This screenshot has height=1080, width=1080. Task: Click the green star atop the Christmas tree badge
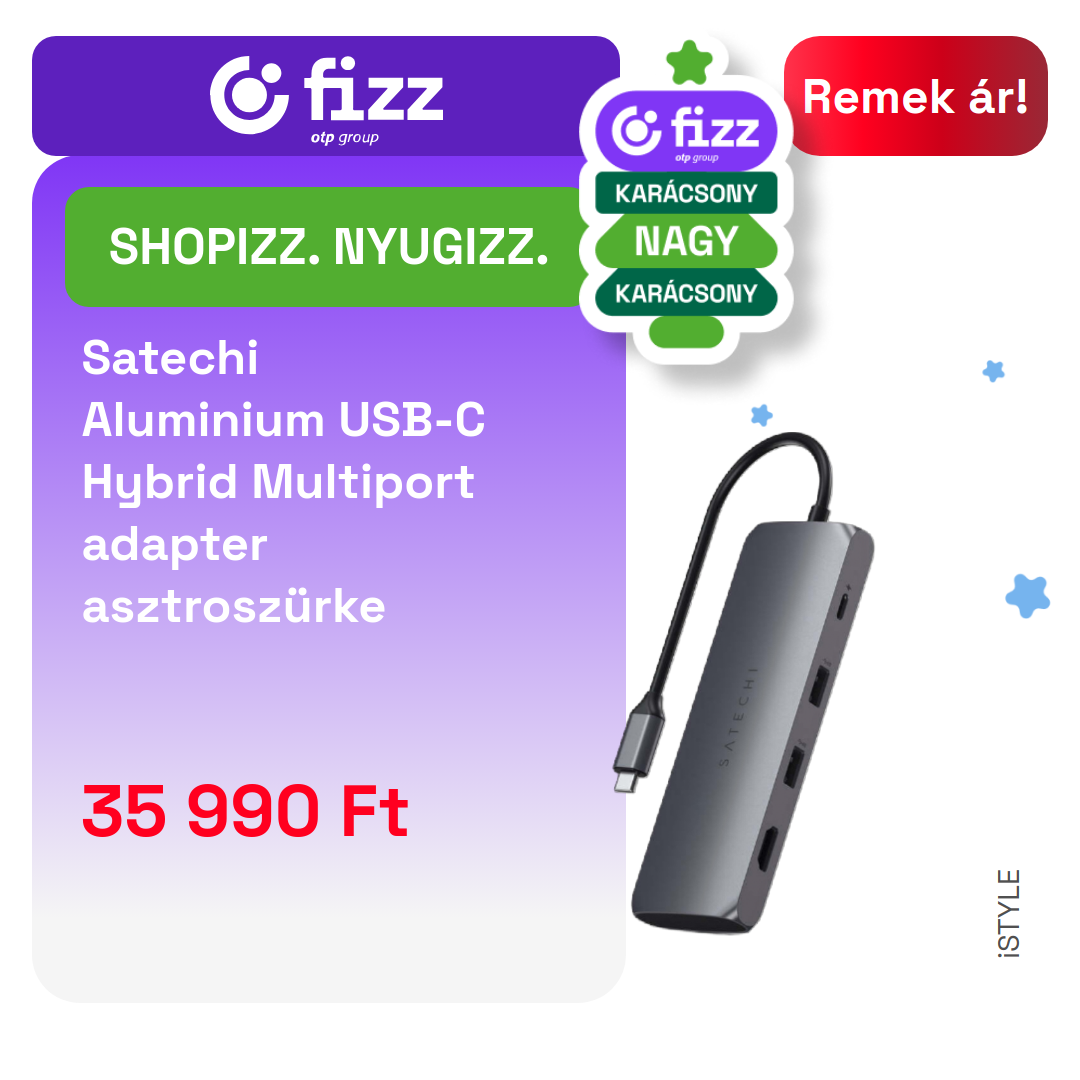689,63
